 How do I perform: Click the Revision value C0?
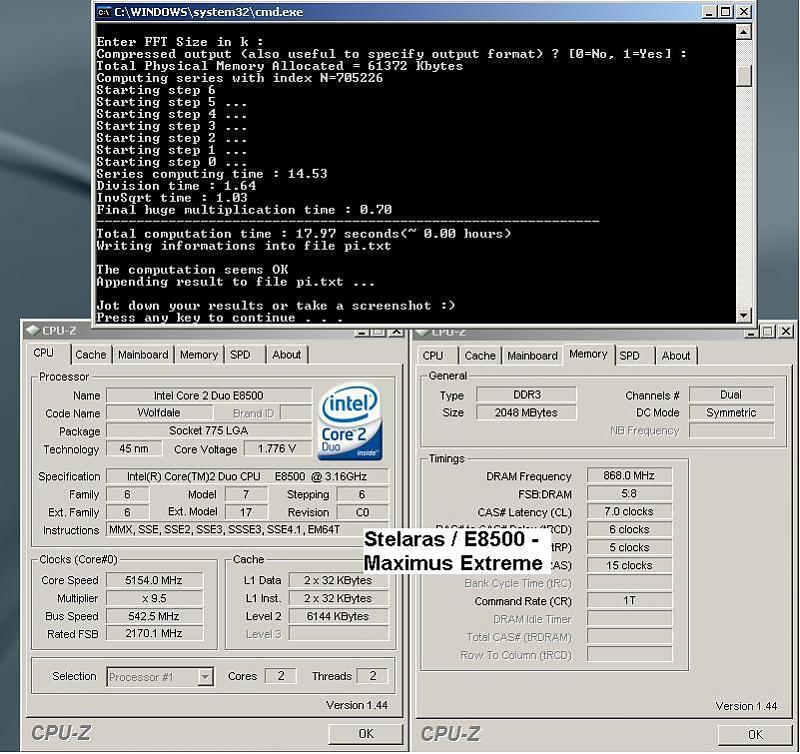coord(362,512)
